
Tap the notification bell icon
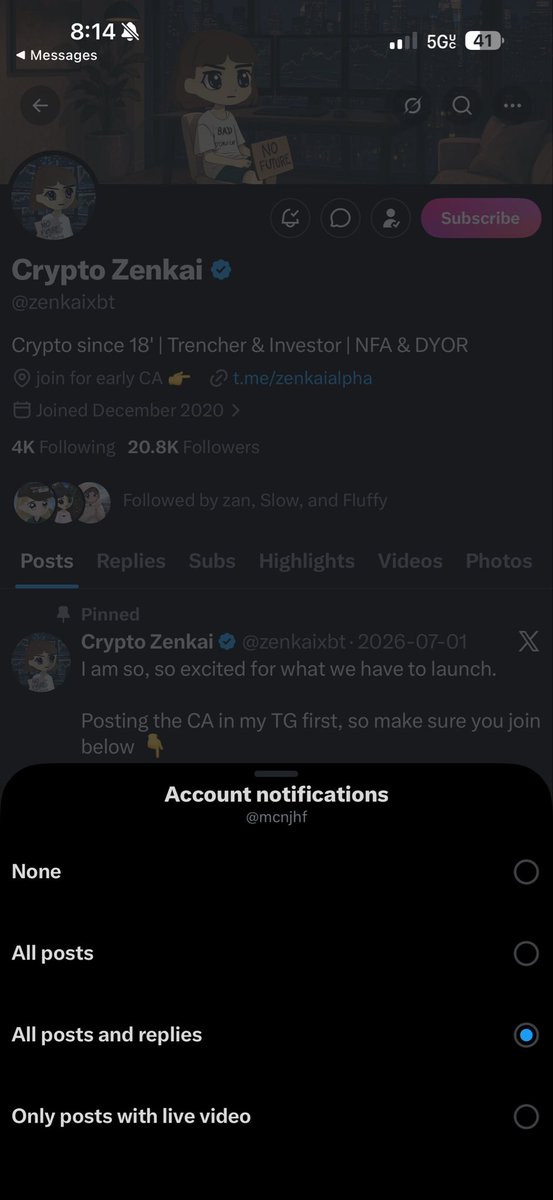pos(291,218)
